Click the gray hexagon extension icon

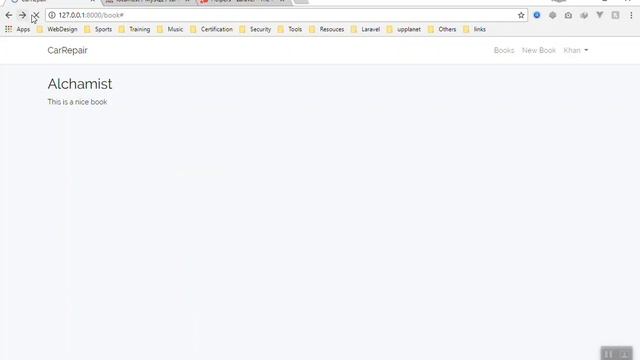pyautogui.click(x=552, y=15)
